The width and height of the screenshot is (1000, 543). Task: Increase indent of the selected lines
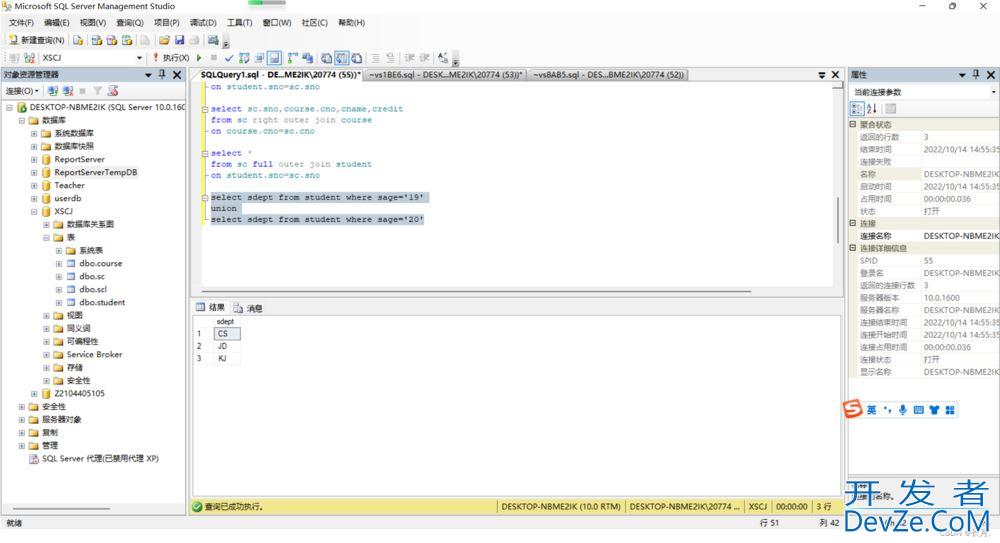click(x=424, y=58)
